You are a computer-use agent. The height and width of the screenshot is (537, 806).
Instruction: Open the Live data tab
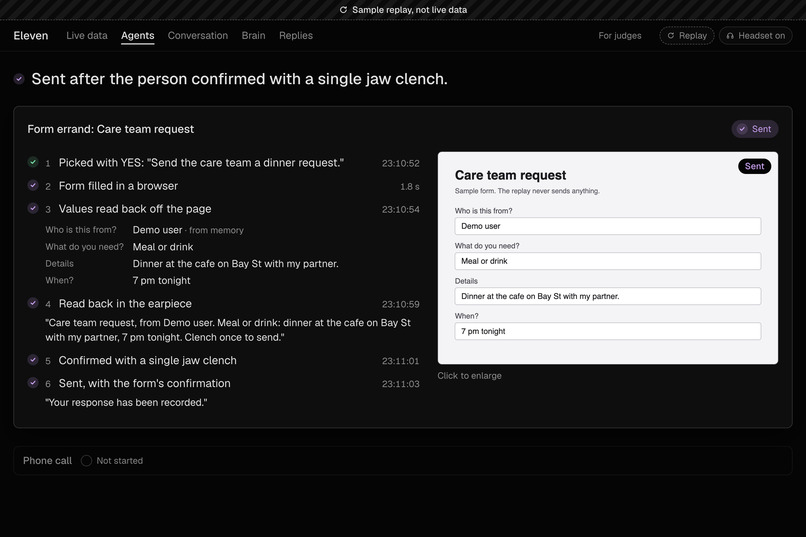pyautogui.click(x=86, y=35)
